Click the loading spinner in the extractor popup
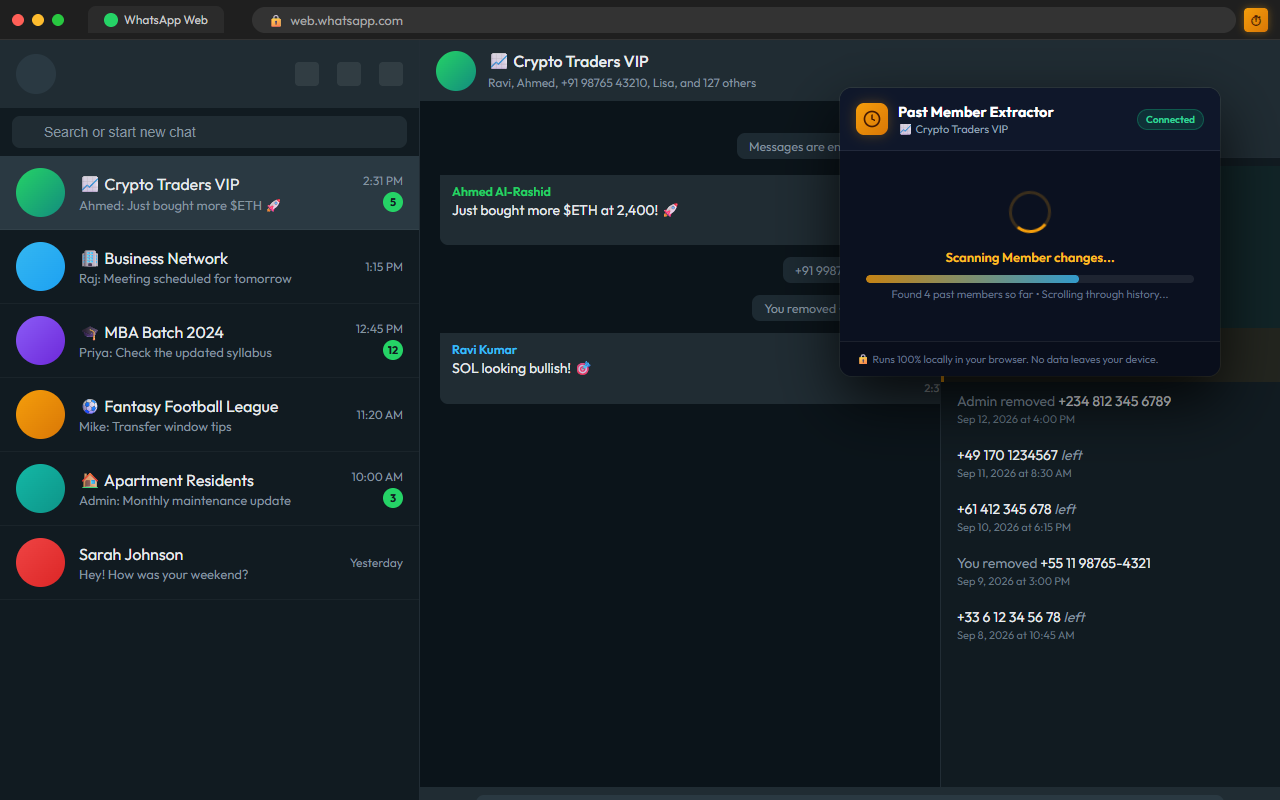 coord(1030,212)
